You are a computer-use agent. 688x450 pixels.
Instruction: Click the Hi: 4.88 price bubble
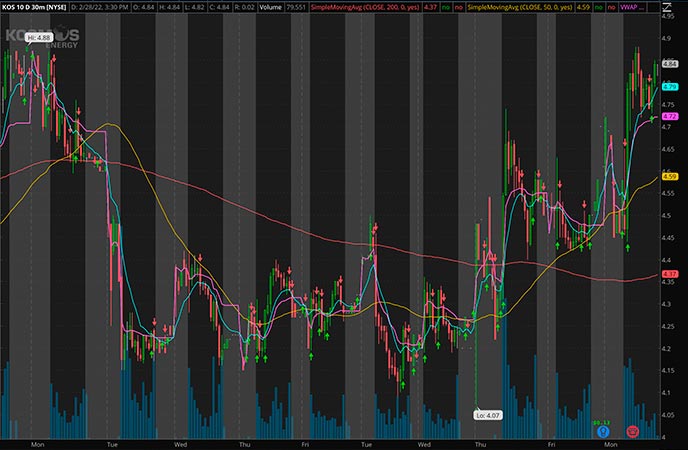pyautogui.click(x=39, y=38)
